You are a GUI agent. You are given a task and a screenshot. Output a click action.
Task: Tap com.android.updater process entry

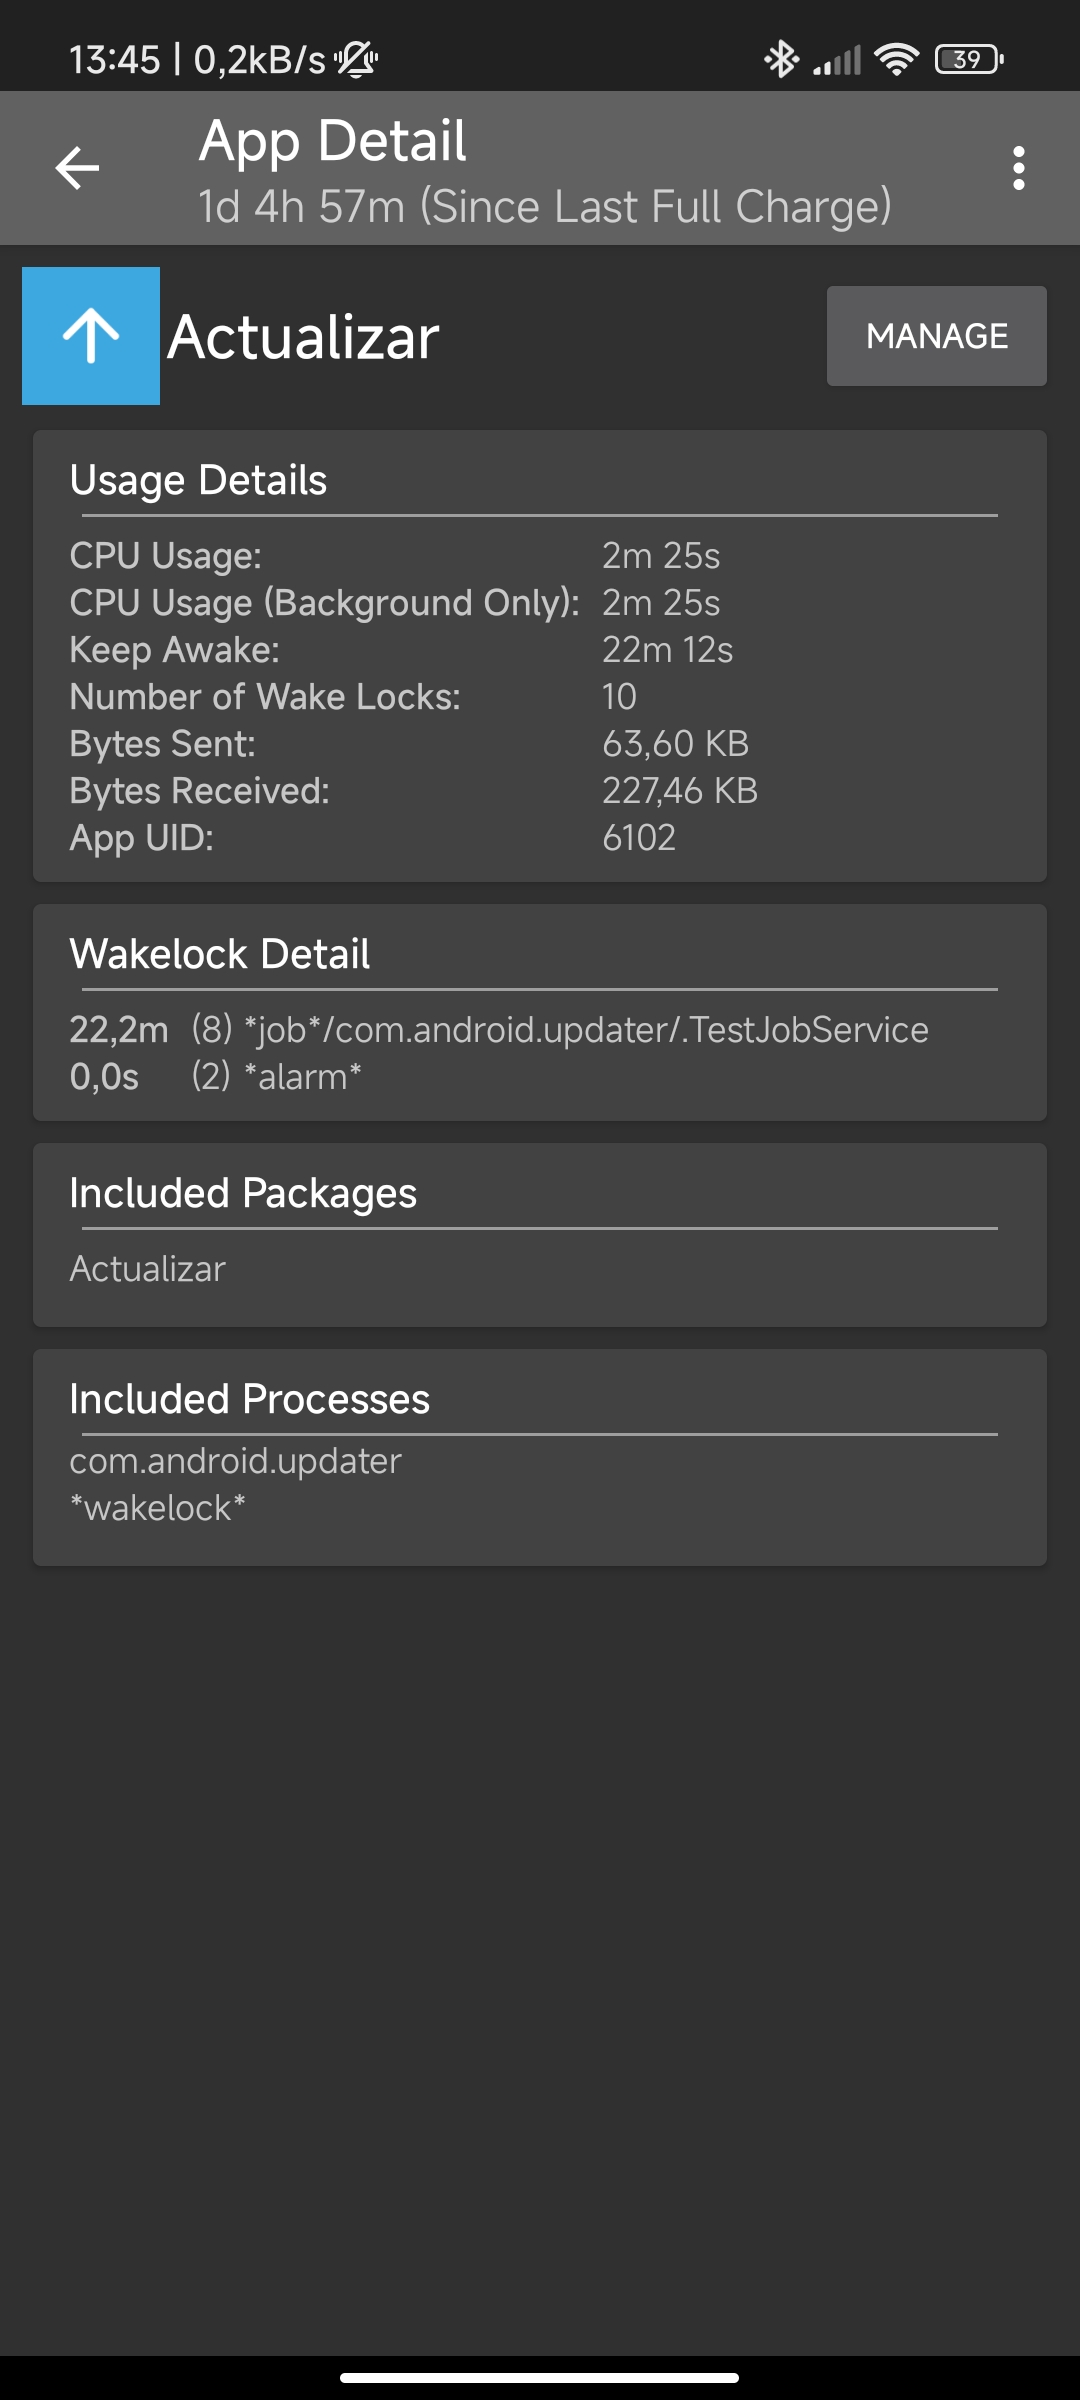(235, 1461)
